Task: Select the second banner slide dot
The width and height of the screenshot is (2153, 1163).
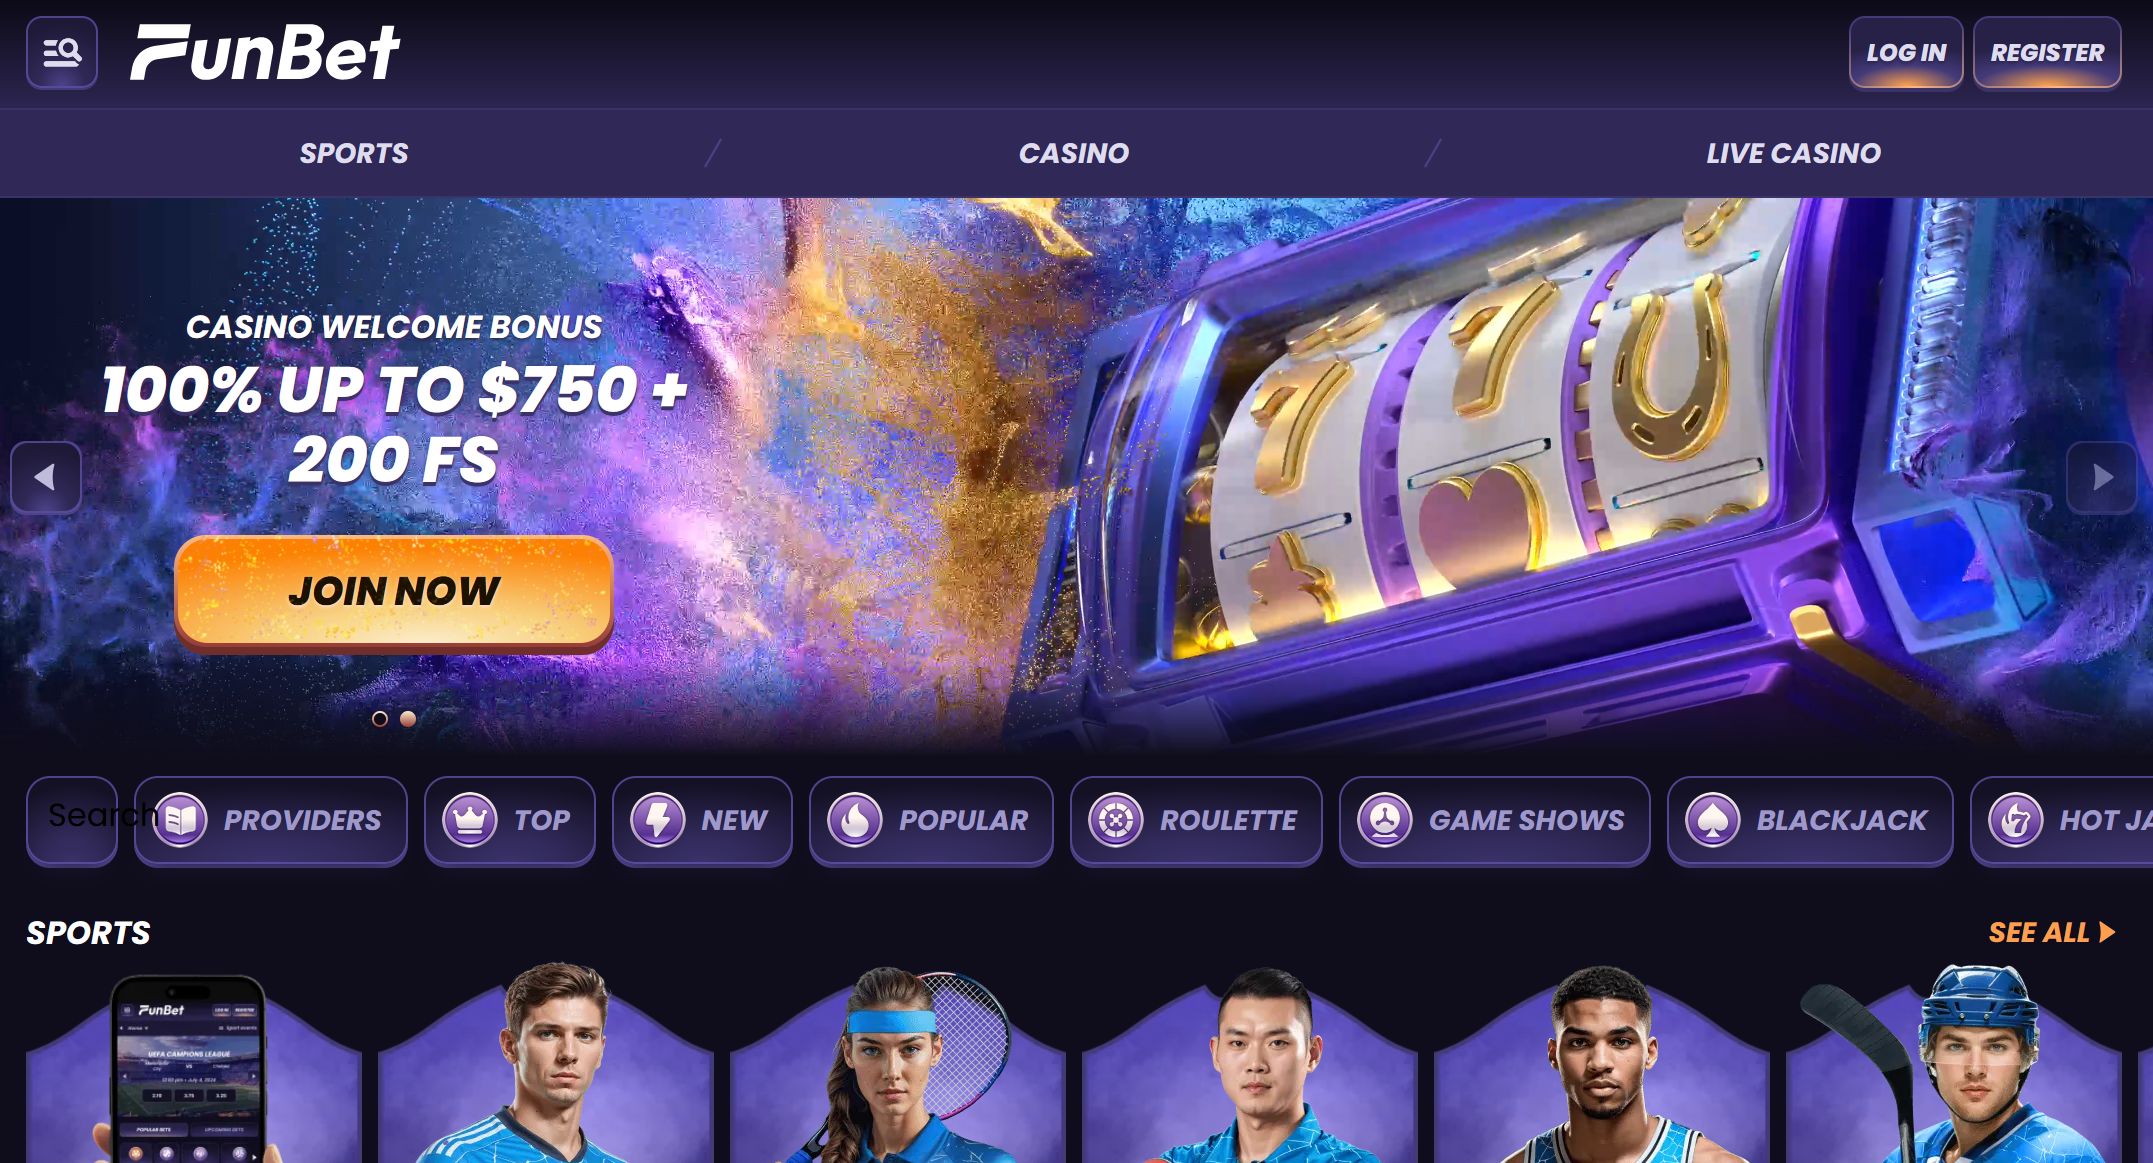Action: pyautogui.click(x=408, y=719)
